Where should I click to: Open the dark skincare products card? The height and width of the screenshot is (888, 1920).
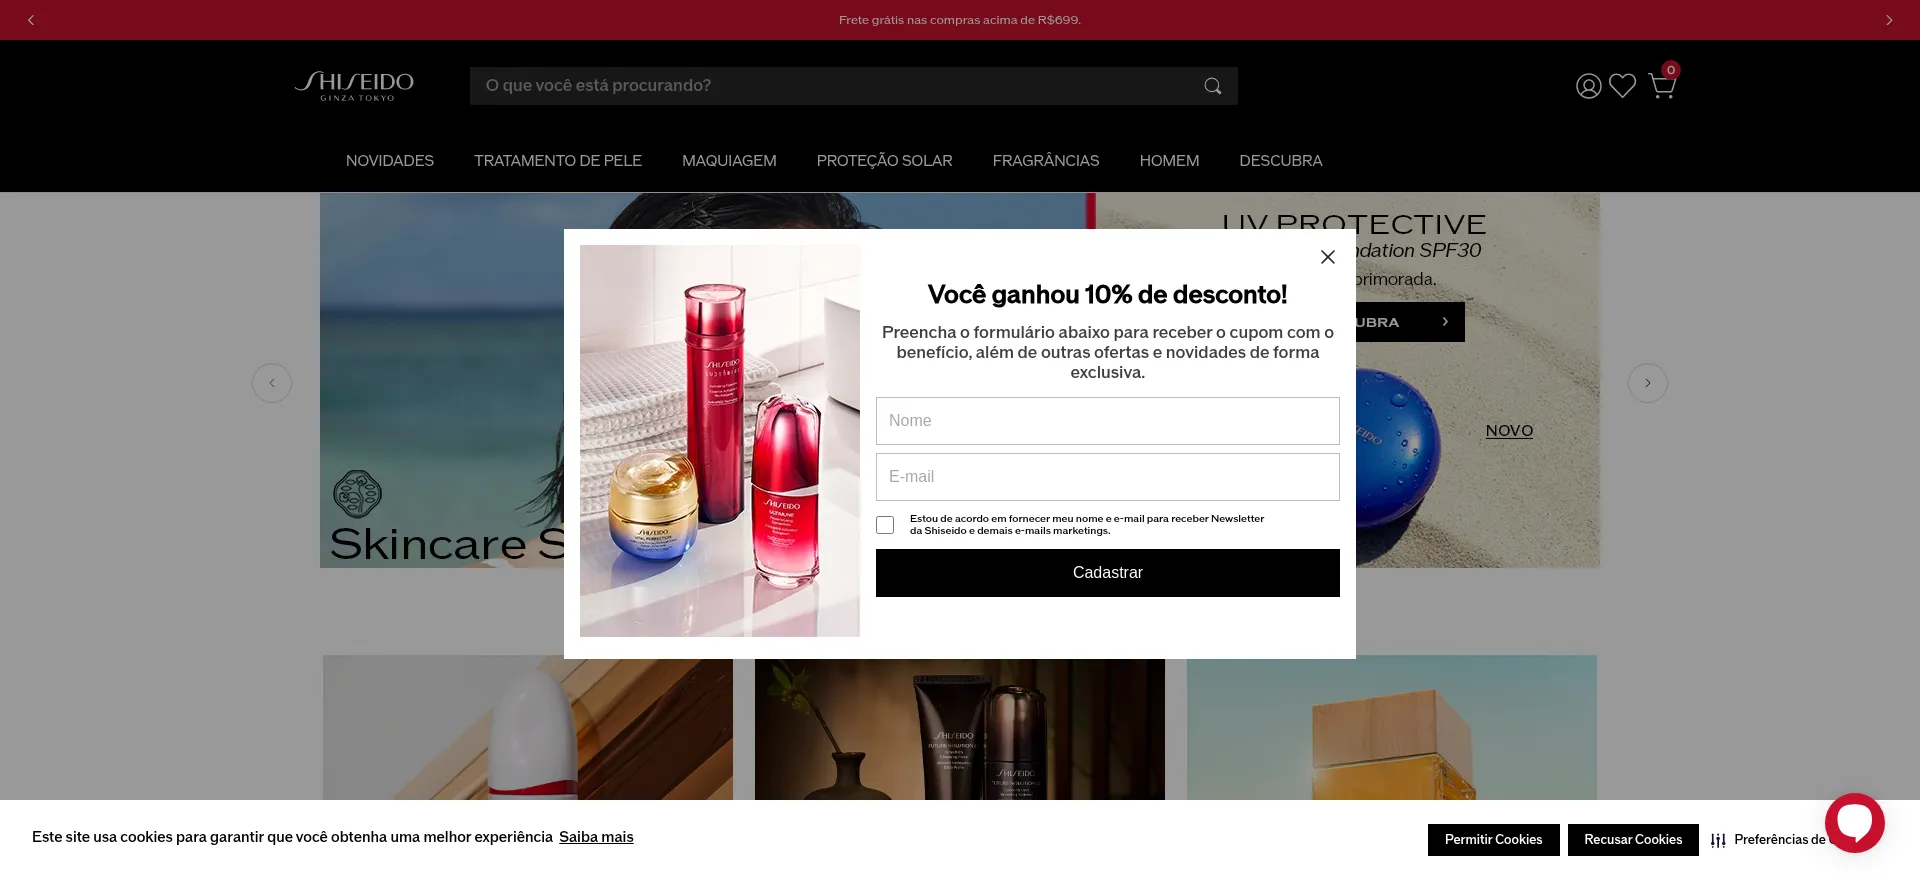[x=960, y=729]
